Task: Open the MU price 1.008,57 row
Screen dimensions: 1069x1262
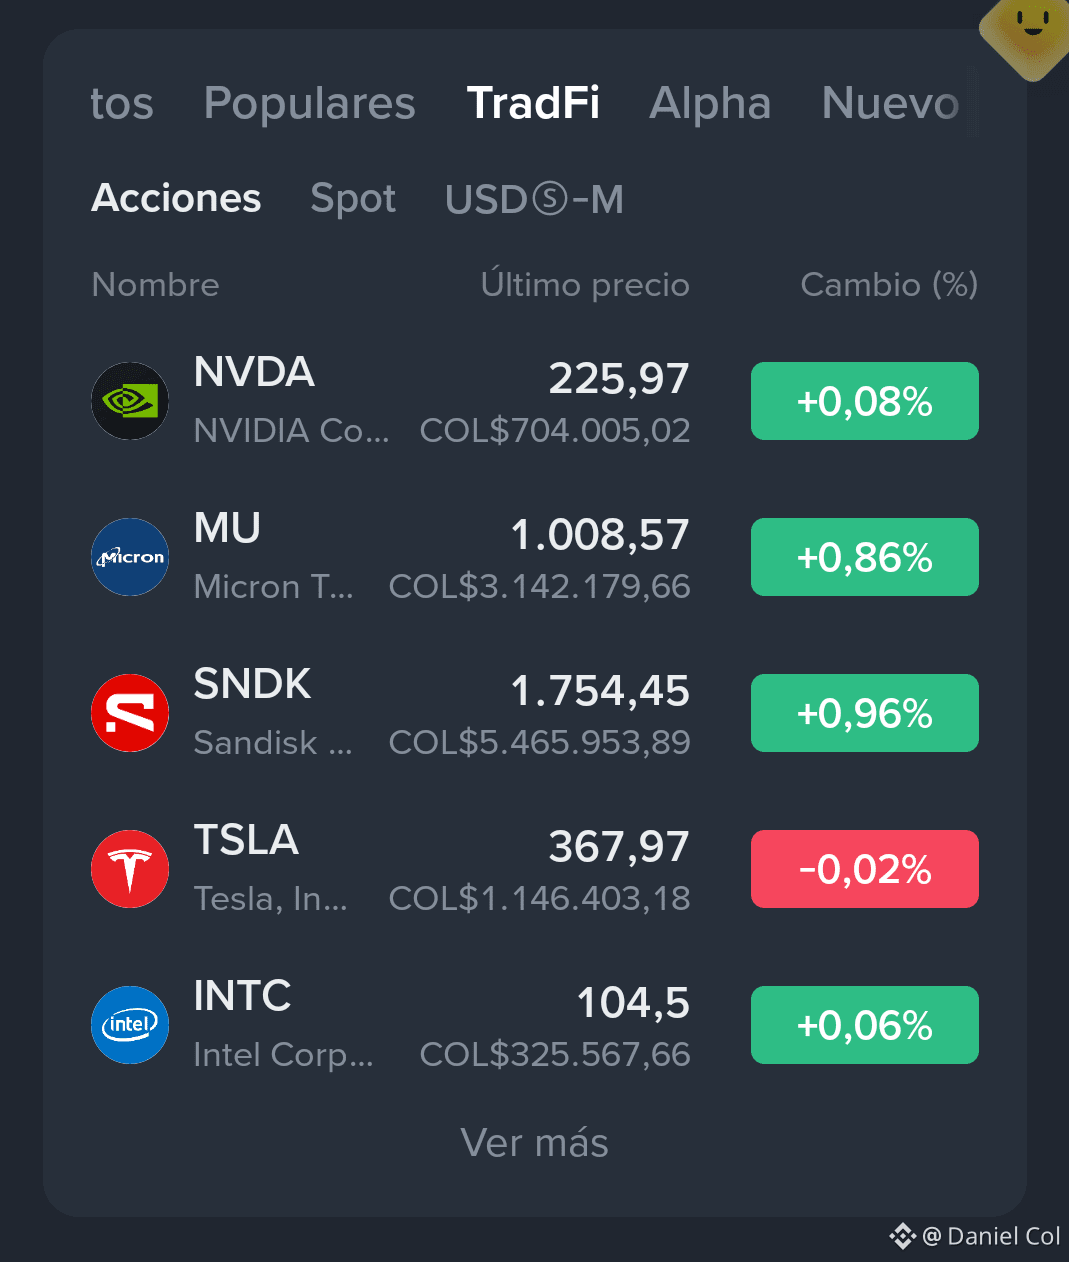Action: tap(535, 557)
